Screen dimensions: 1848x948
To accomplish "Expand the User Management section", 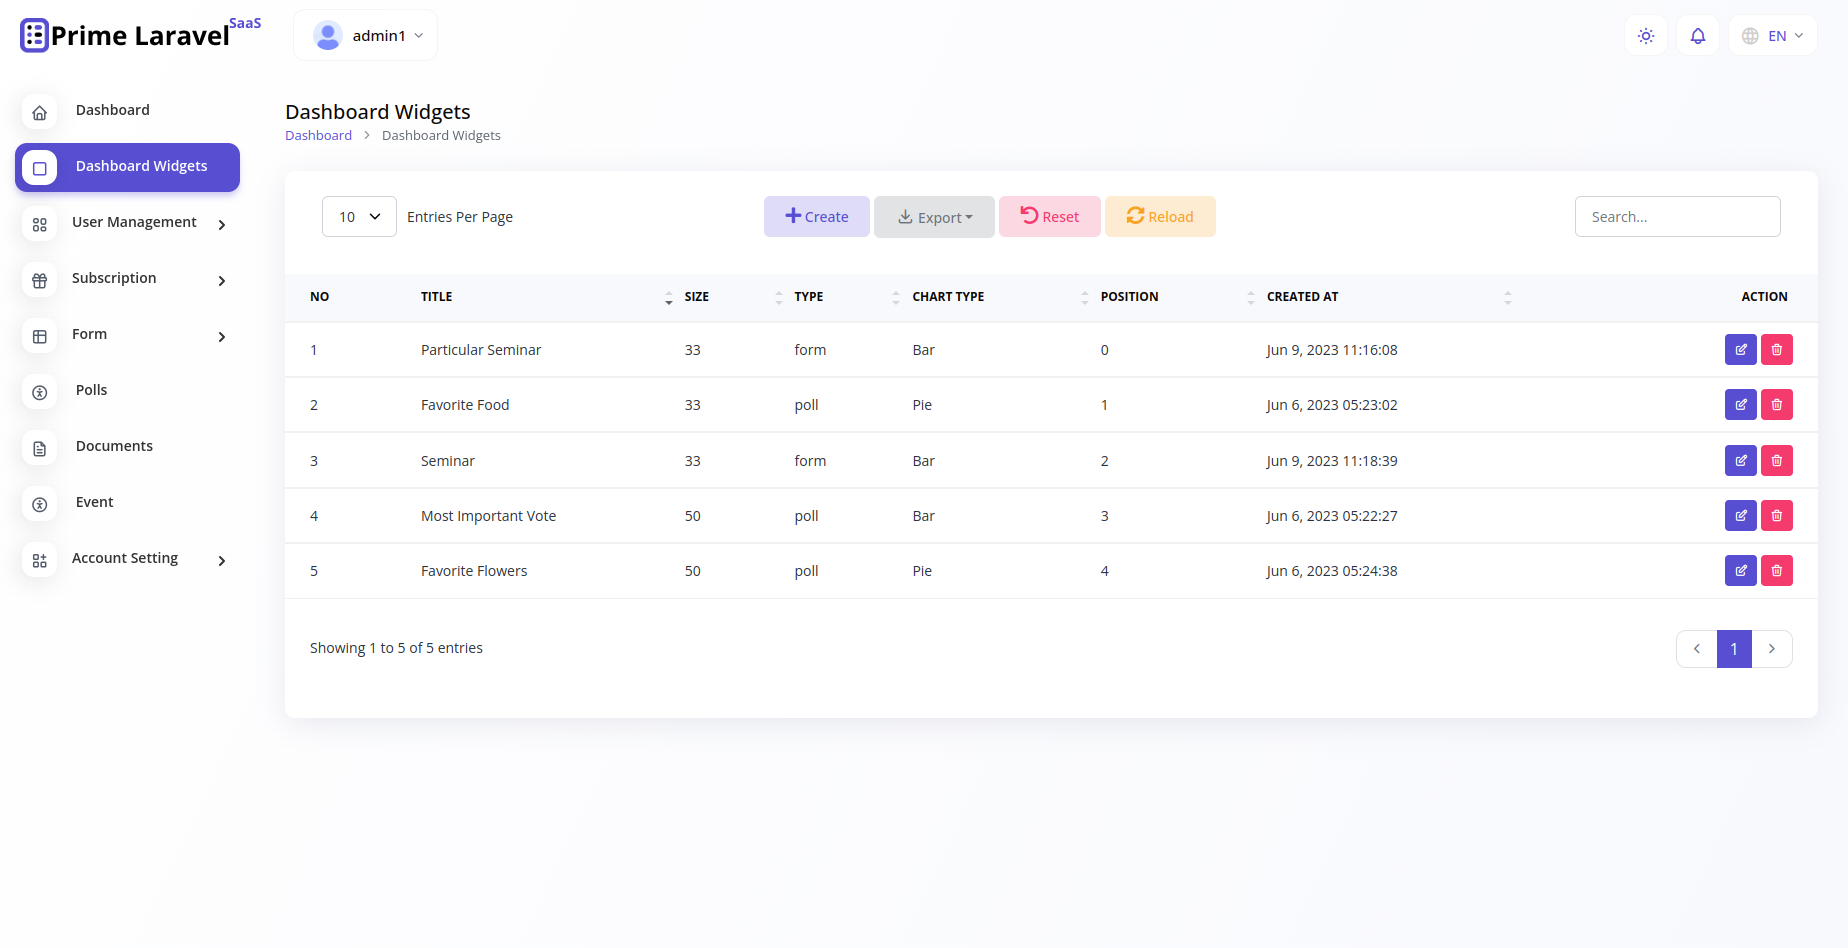I will 134,222.
